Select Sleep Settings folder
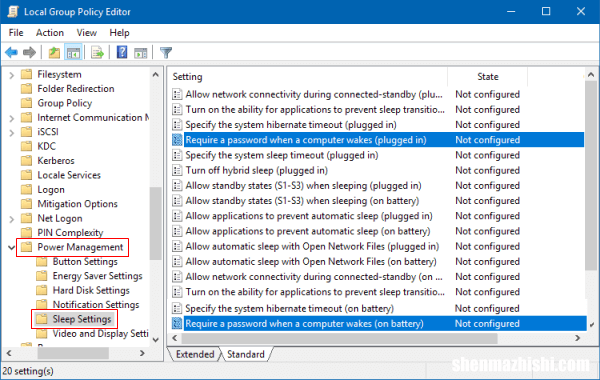Screen dimensions: 600x380 coord(82,319)
